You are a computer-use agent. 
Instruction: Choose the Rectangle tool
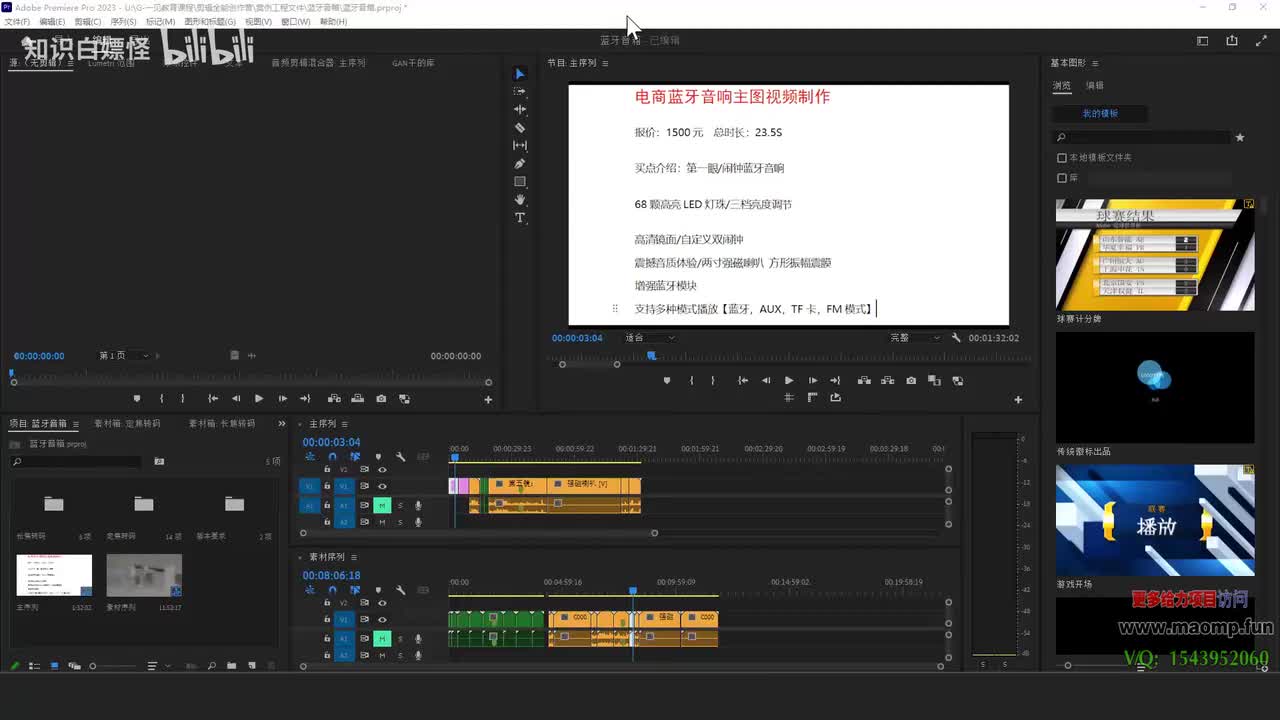point(519,181)
